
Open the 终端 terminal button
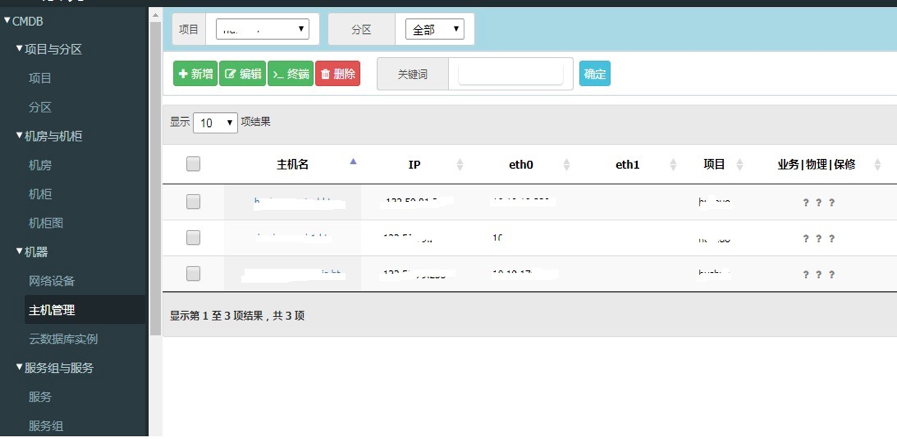(291, 73)
